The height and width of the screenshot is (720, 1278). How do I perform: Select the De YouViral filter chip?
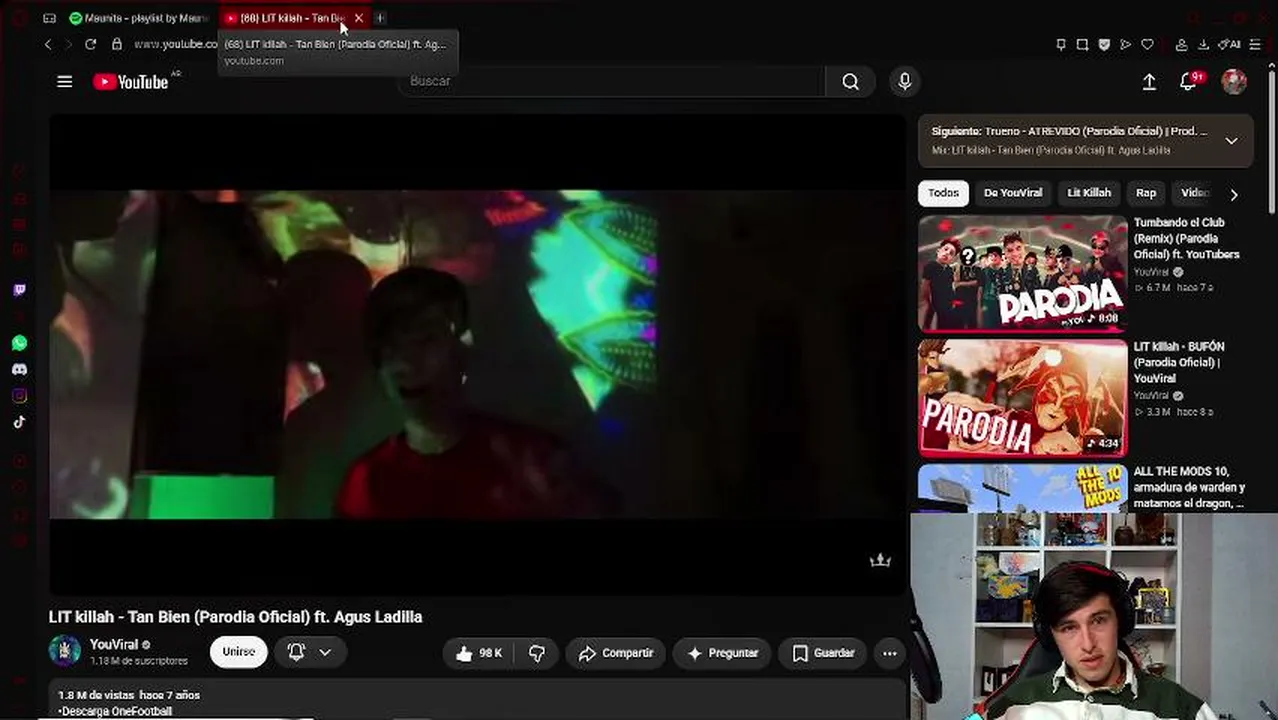point(1012,193)
